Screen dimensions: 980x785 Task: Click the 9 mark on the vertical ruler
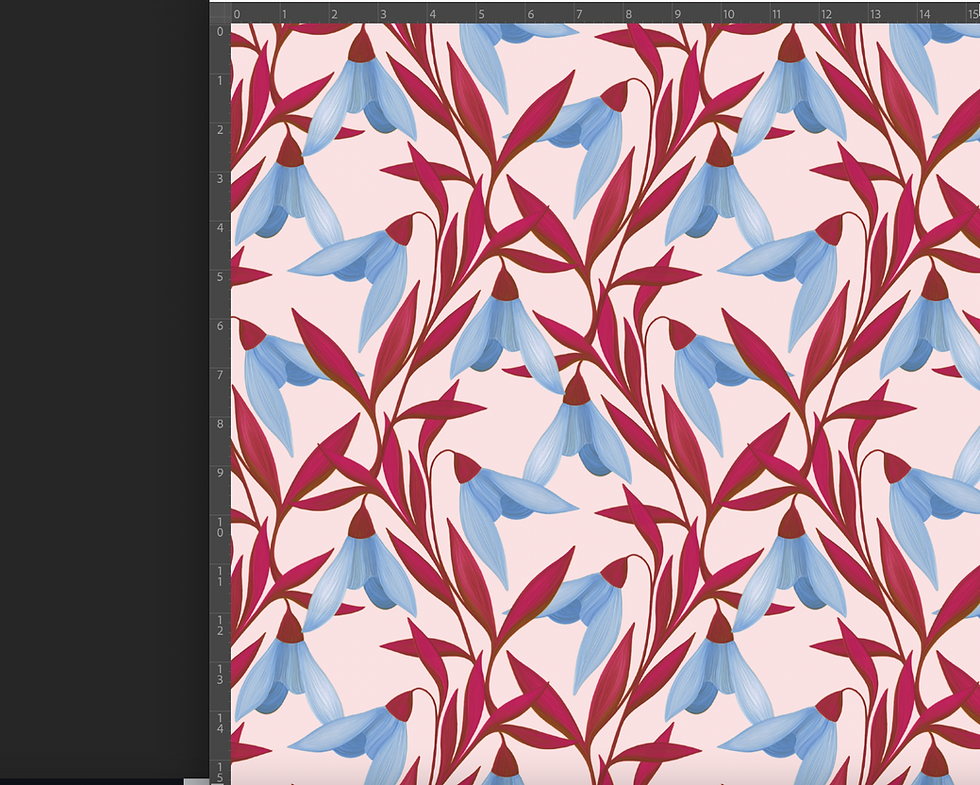(x=220, y=473)
